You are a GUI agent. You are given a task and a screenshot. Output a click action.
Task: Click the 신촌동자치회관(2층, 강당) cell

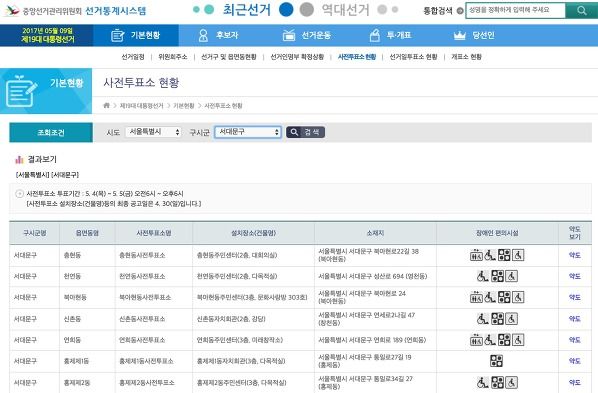[x=231, y=319]
